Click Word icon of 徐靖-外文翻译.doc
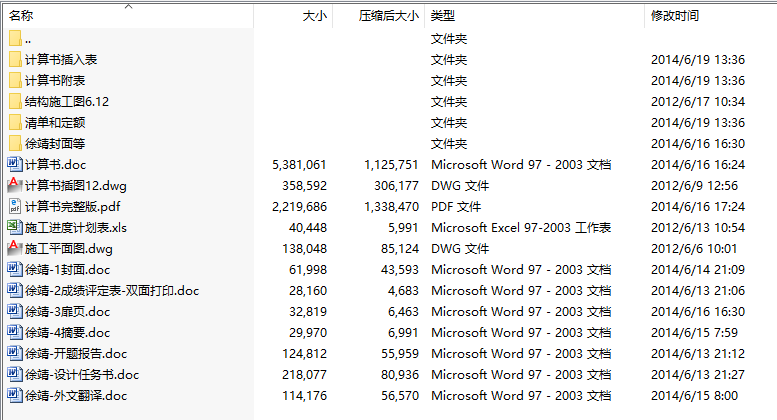The height and width of the screenshot is (420, 777). tap(15, 395)
